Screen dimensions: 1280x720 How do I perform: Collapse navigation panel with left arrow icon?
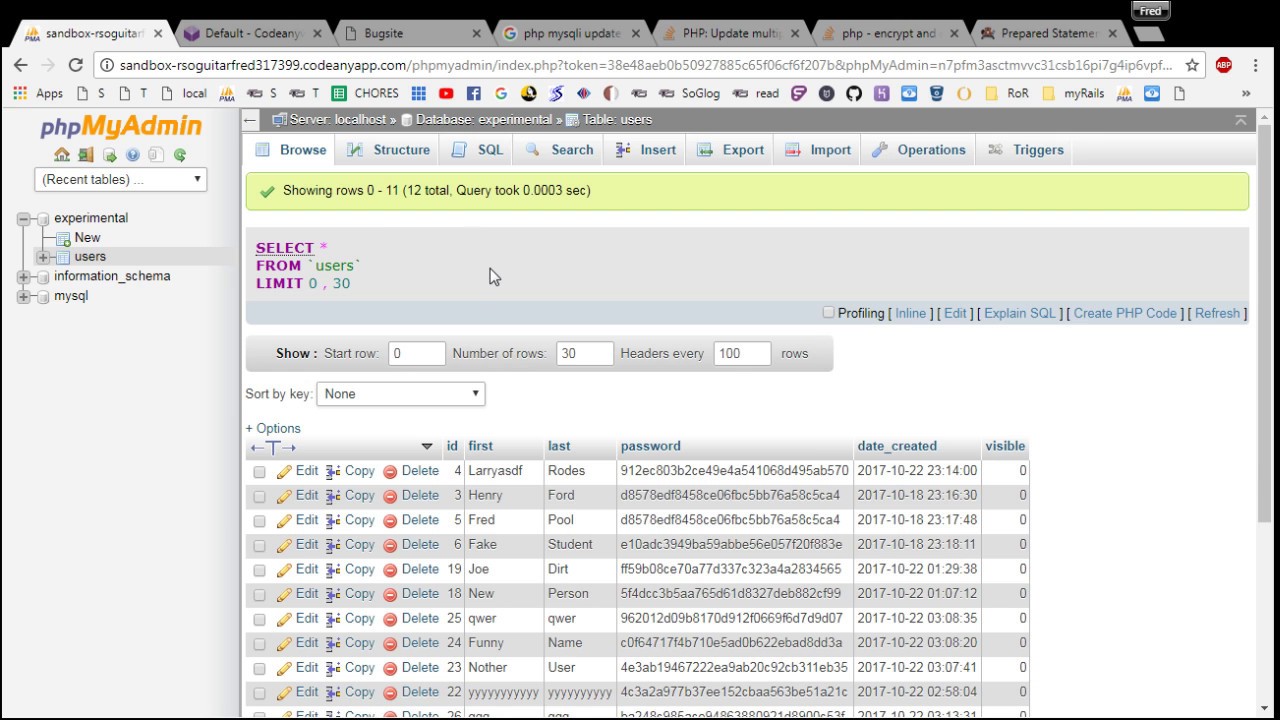(x=250, y=120)
